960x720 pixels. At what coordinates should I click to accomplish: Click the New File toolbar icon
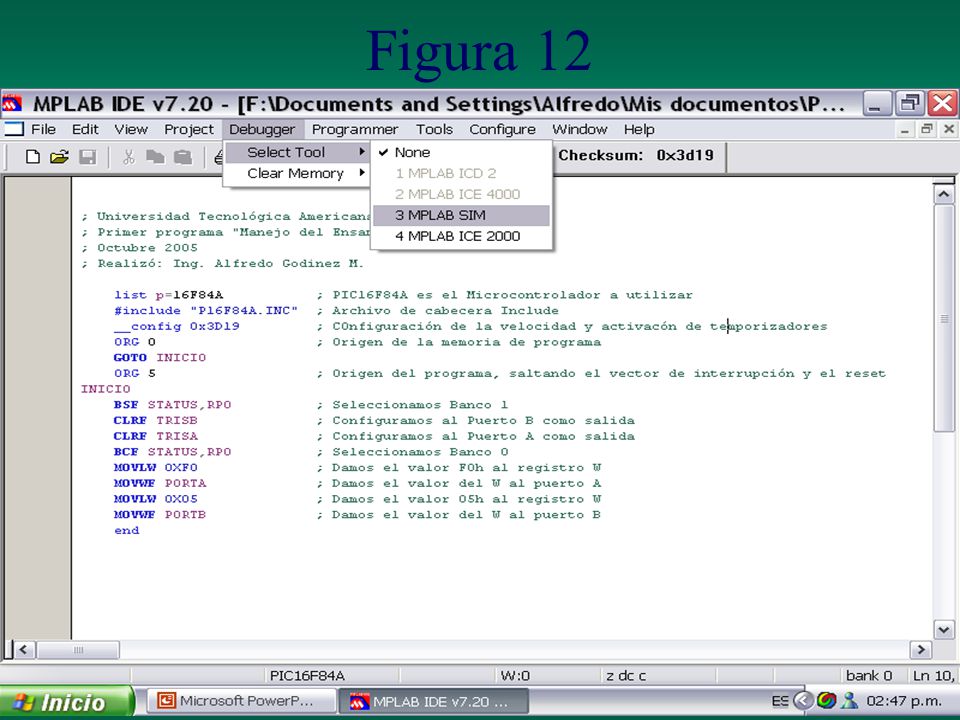point(33,157)
